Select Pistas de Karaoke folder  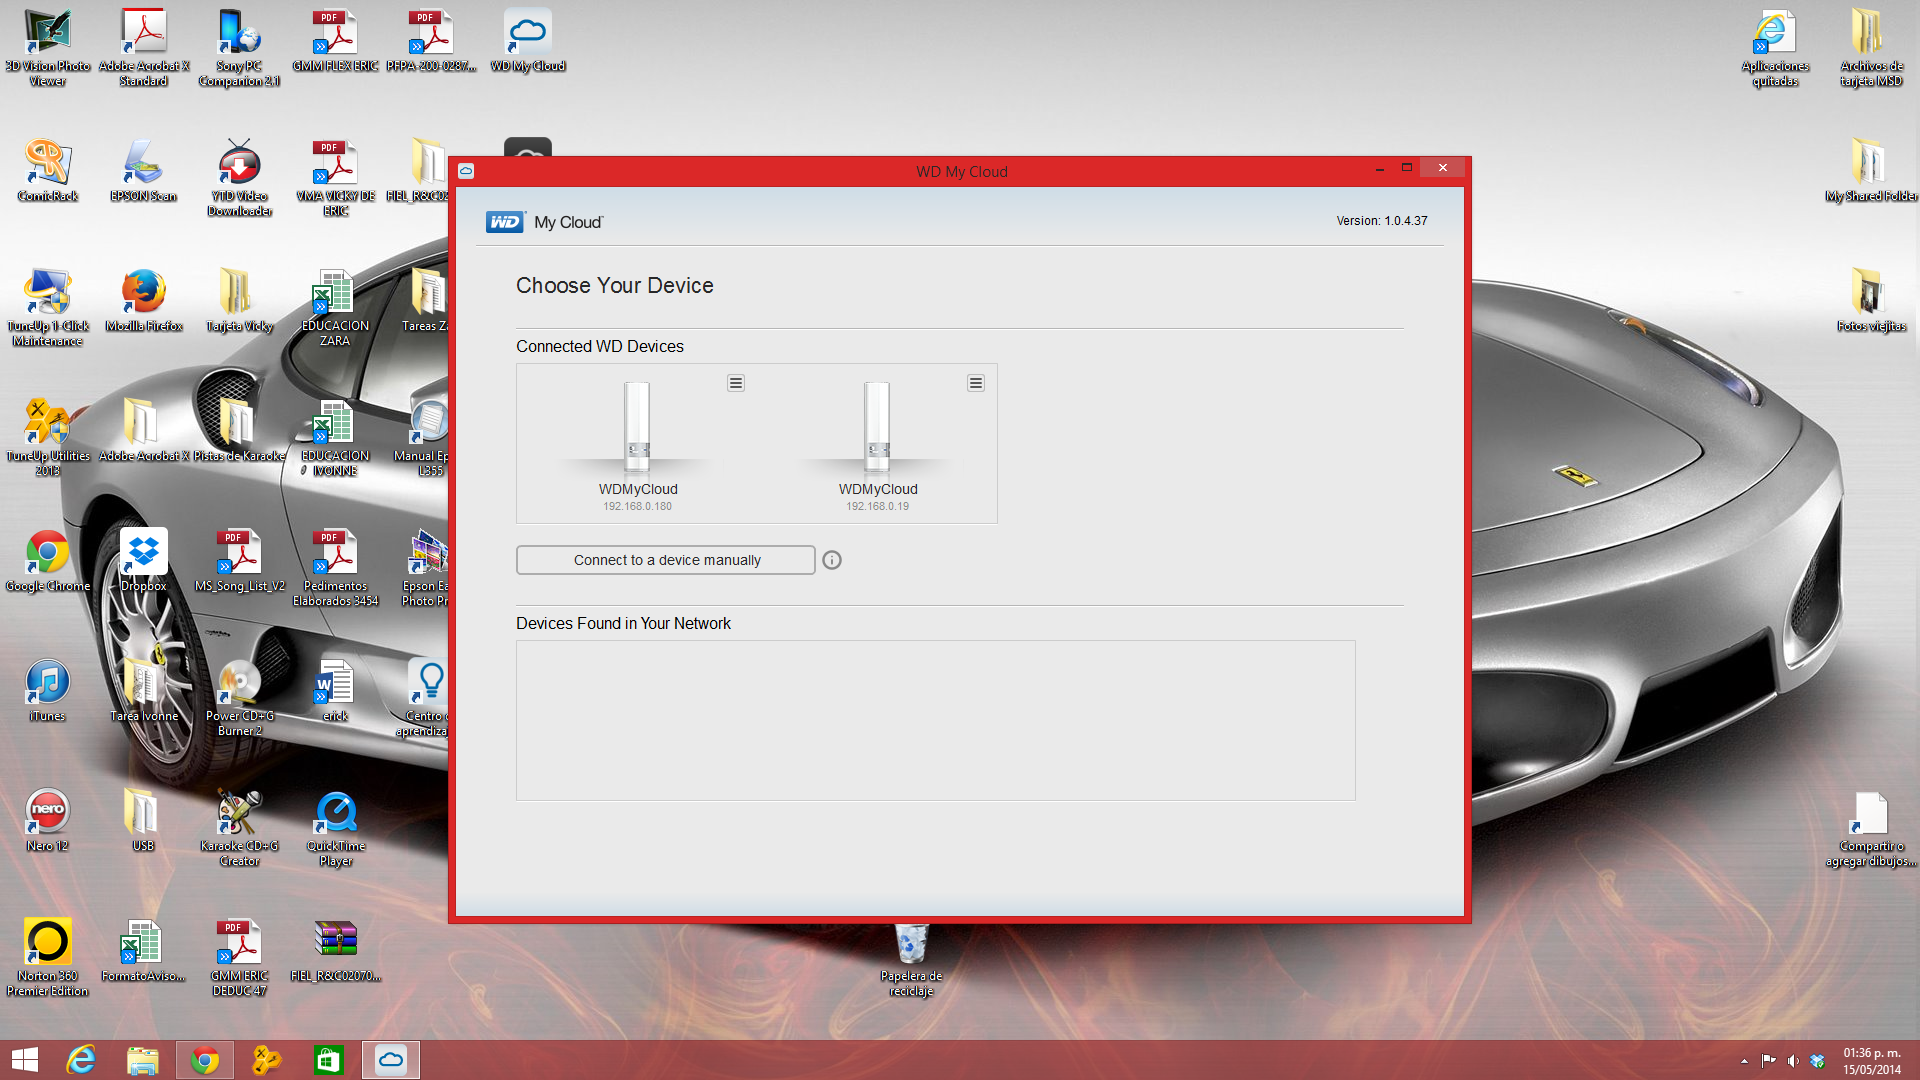(239, 430)
